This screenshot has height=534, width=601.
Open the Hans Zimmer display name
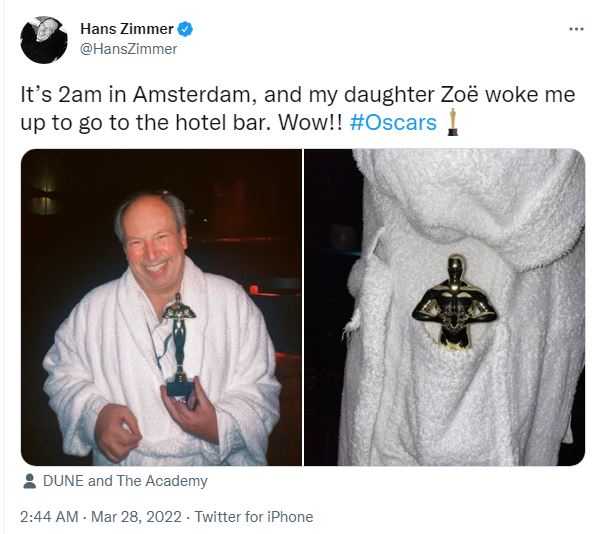coord(127,29)
